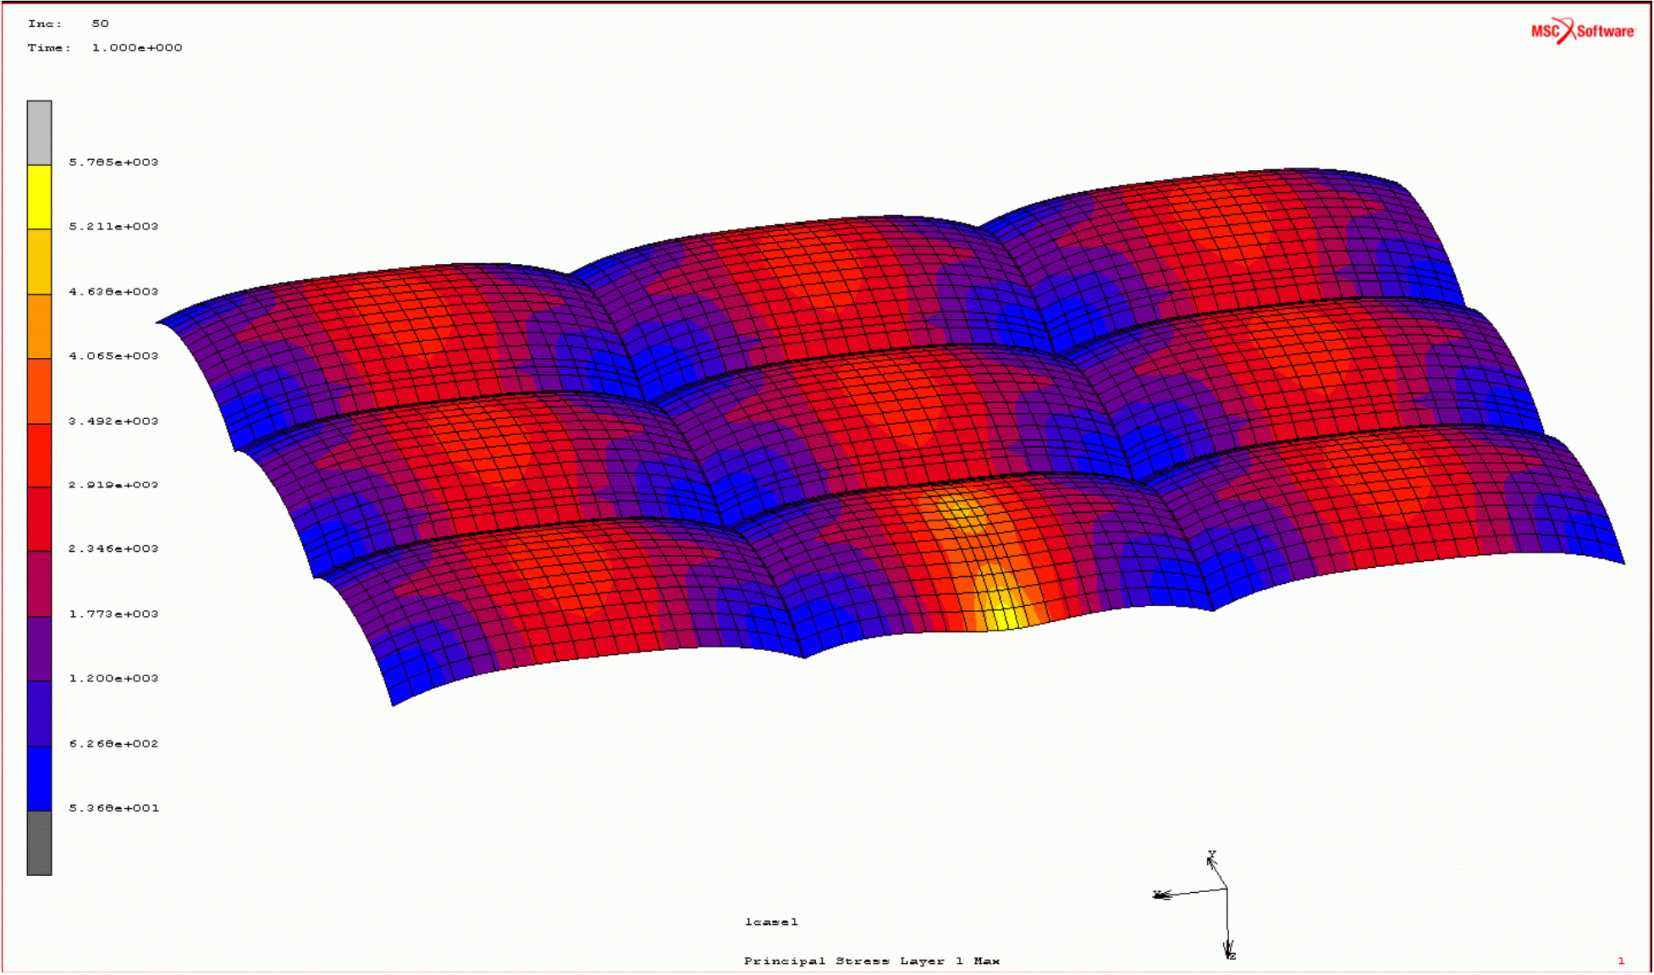This screenshot has height=975, width=1654.
Task: Click the "Time: 1.000e+000" readout
Action: (x=104, y=48)
